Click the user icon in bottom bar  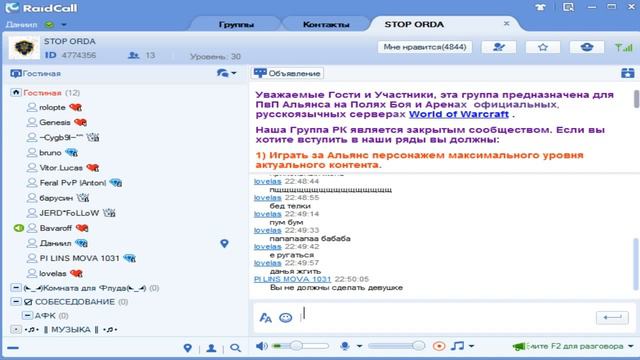211,348
